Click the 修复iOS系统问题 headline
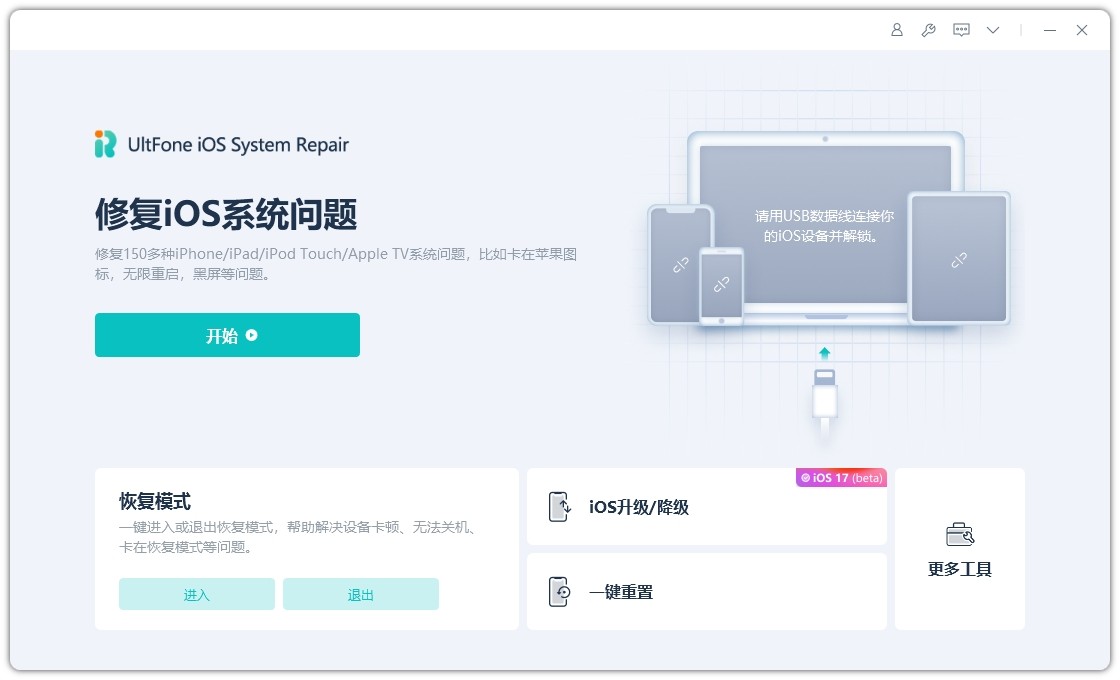 [226, 214]
